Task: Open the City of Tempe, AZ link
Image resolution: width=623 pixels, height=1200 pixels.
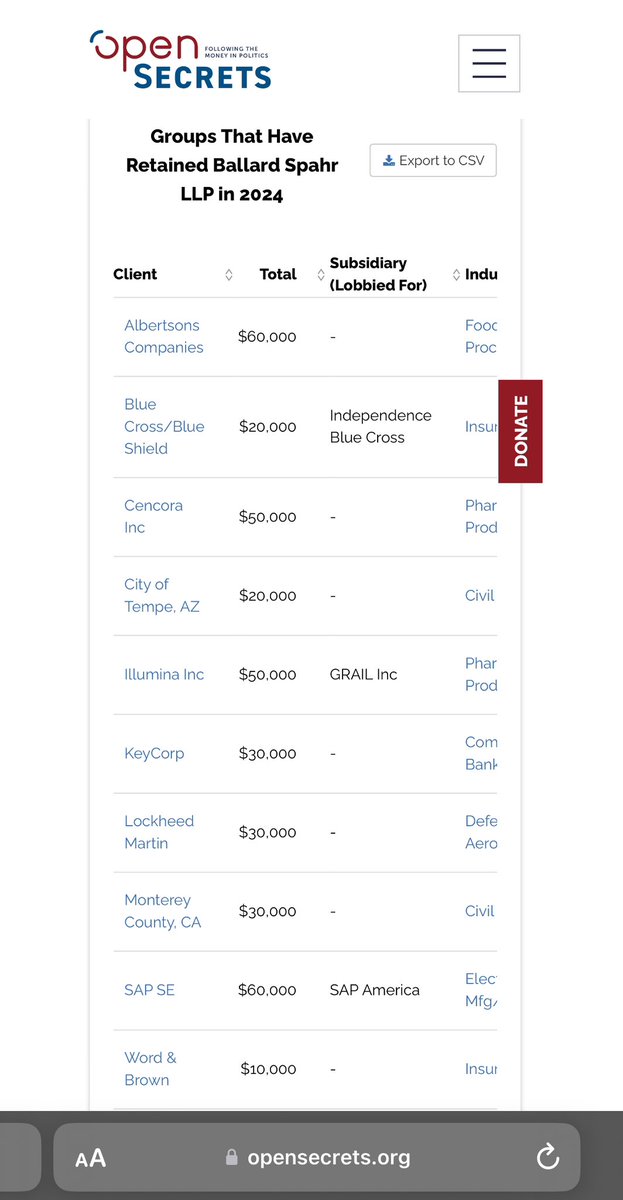Action: tap(161, 595)
